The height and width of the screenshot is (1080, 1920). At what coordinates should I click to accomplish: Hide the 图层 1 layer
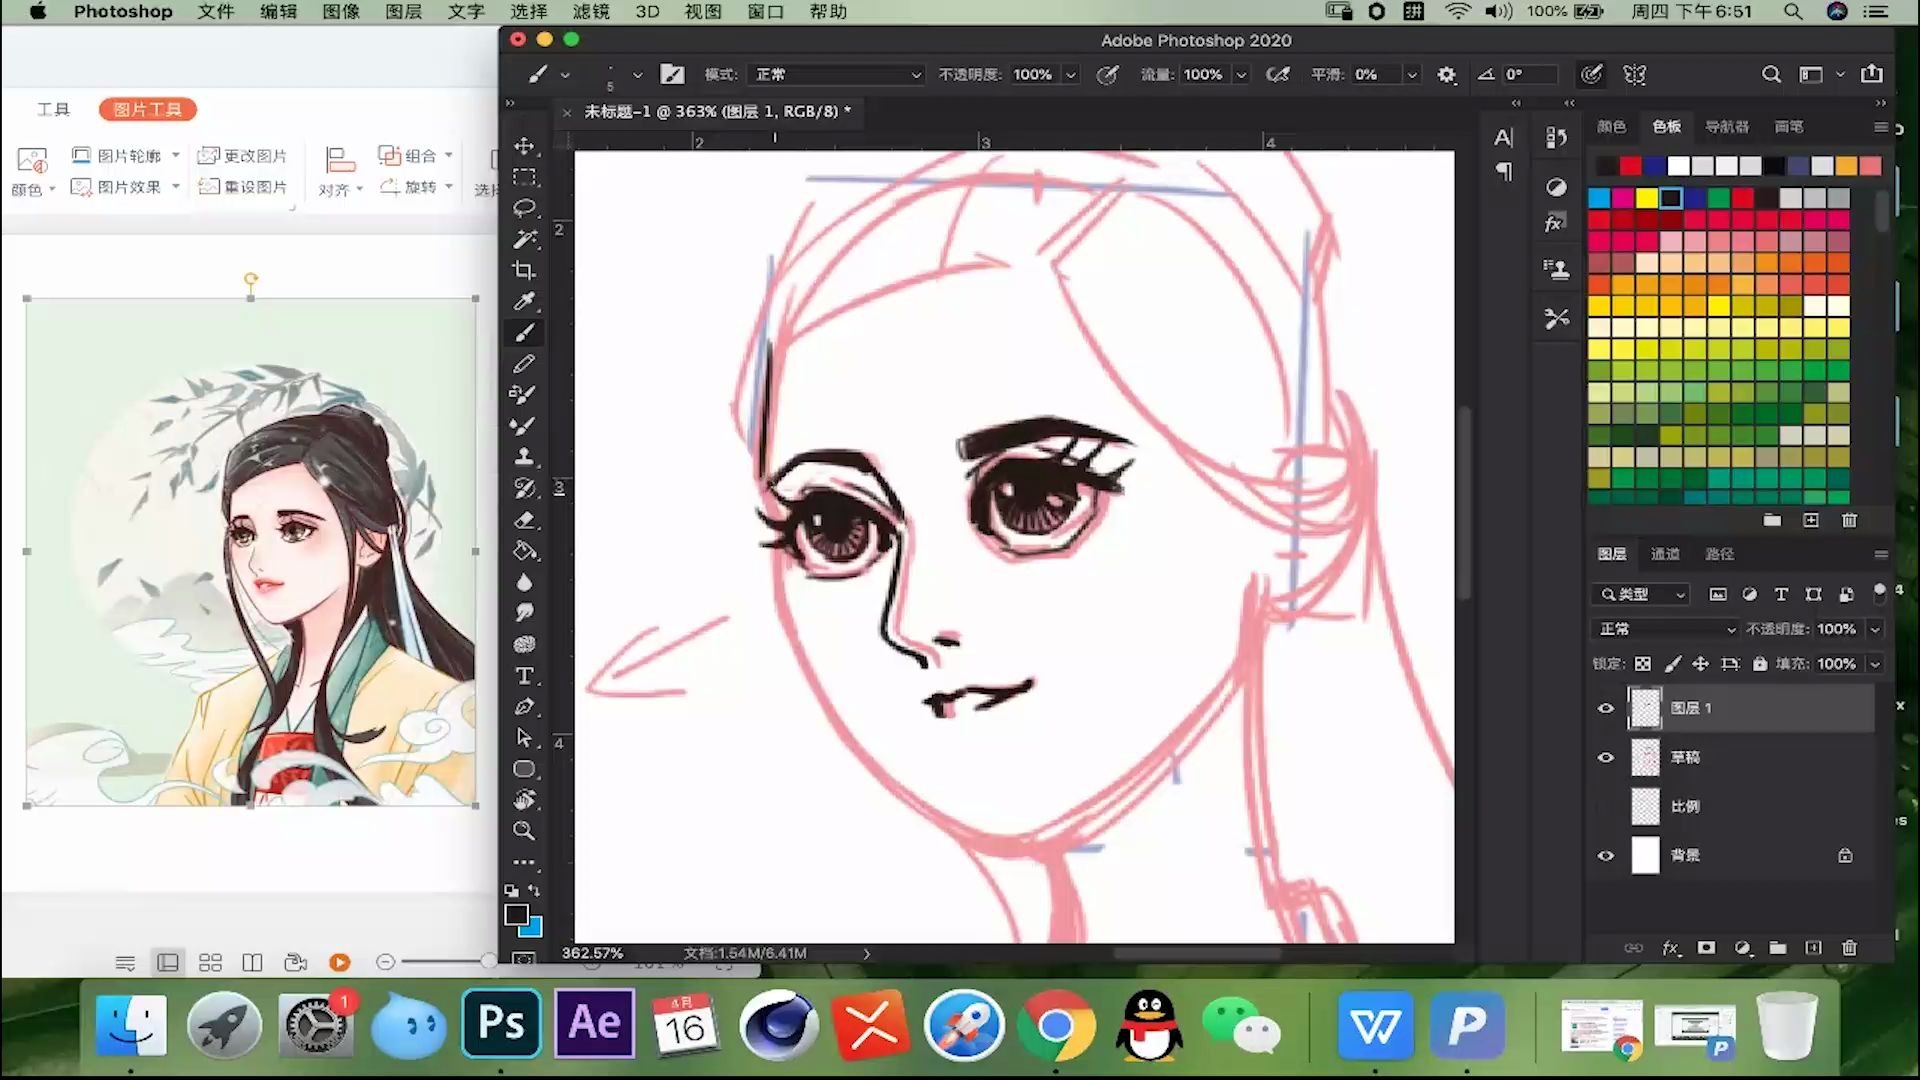1606,708
